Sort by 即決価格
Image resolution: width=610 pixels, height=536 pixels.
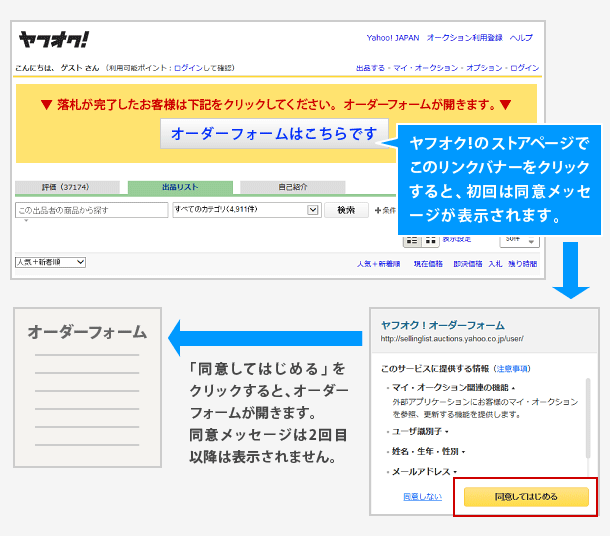(x=468, y=264)
